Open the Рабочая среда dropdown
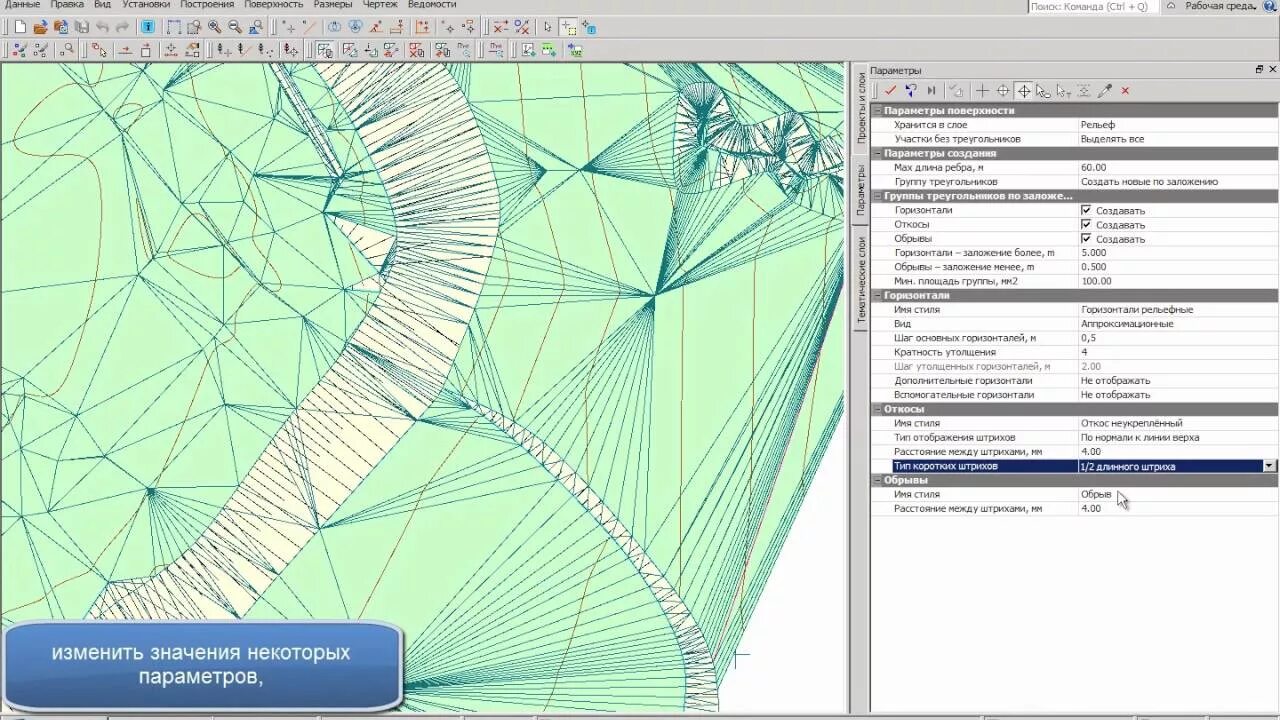Viewport: 1280px width, 720px height. (1219, 6)
